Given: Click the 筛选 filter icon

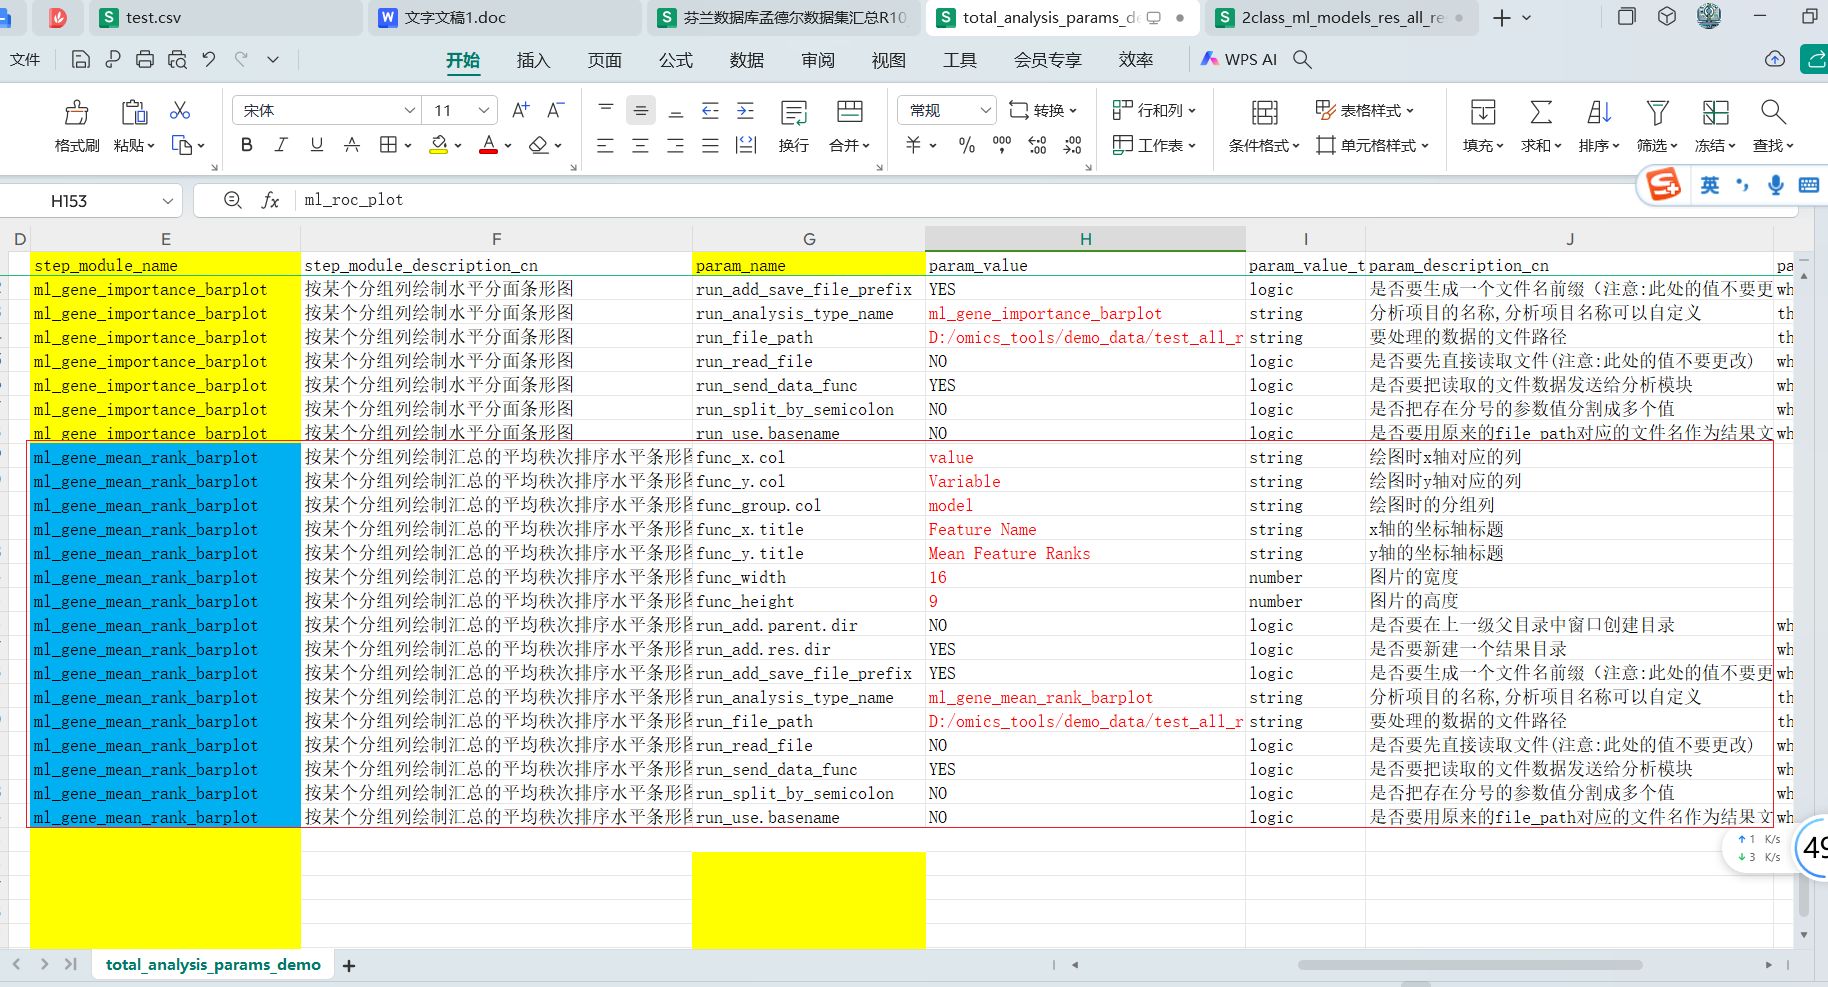Looking at the screenshot, I should pyautogui.click(x=1657, y=112).
